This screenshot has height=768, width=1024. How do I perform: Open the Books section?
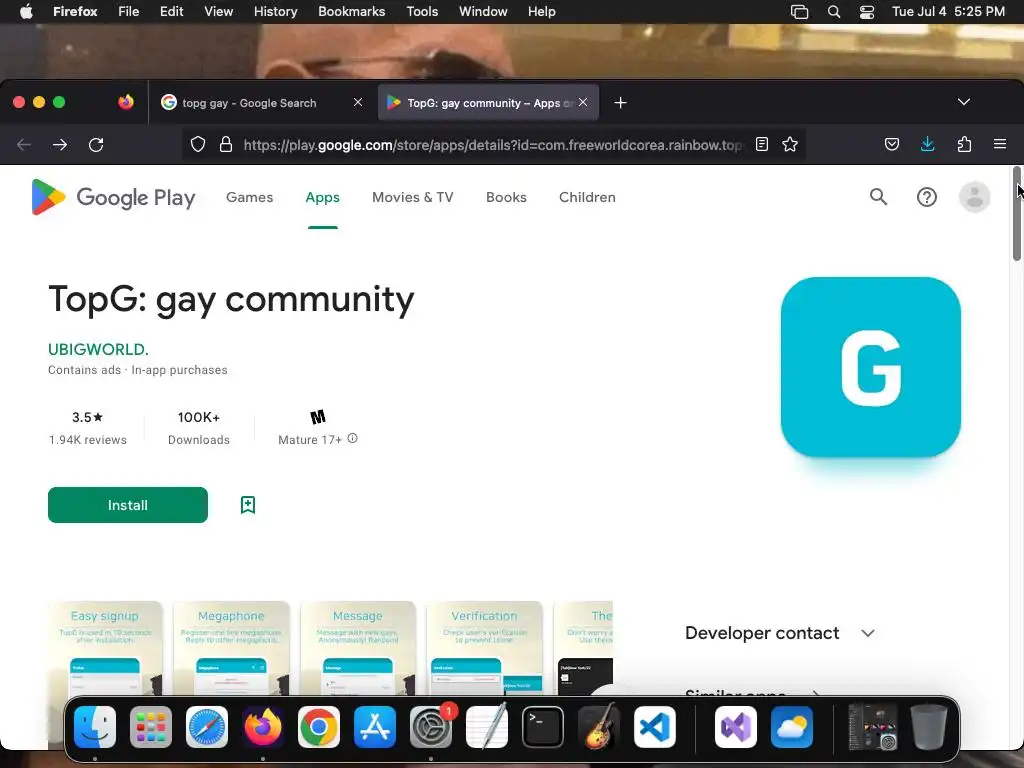click(x=506, y=197)
